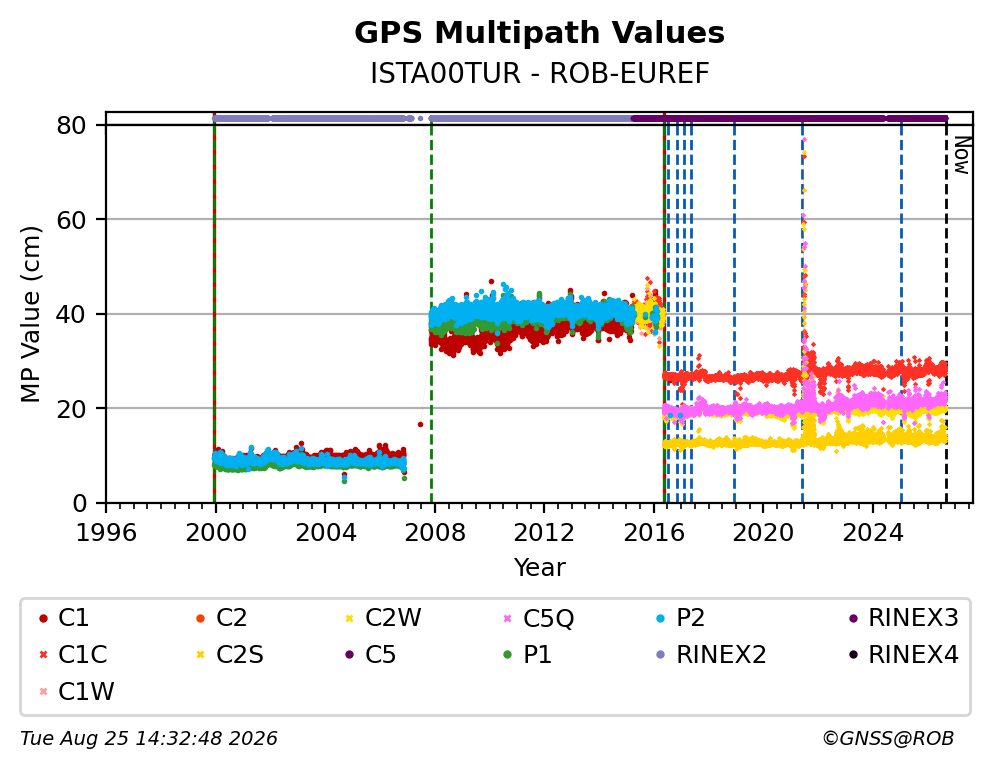
Task: Click the C2W yellow legend entry
Action: (385, 618)
